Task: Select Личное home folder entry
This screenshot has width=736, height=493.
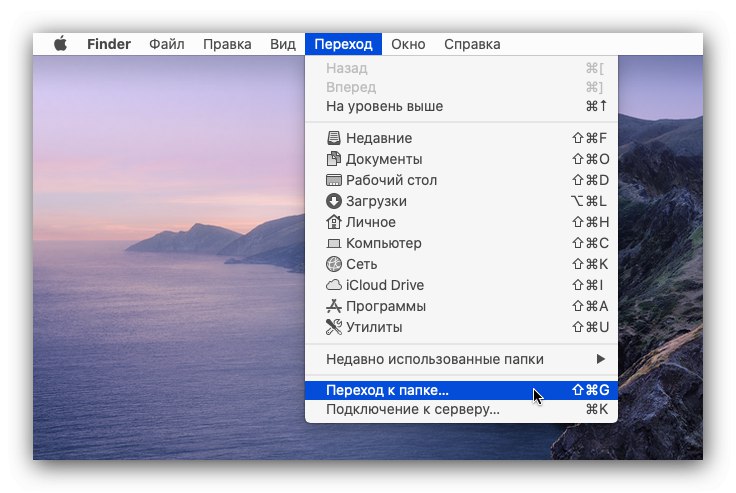Action: click(x=461, y=222)
